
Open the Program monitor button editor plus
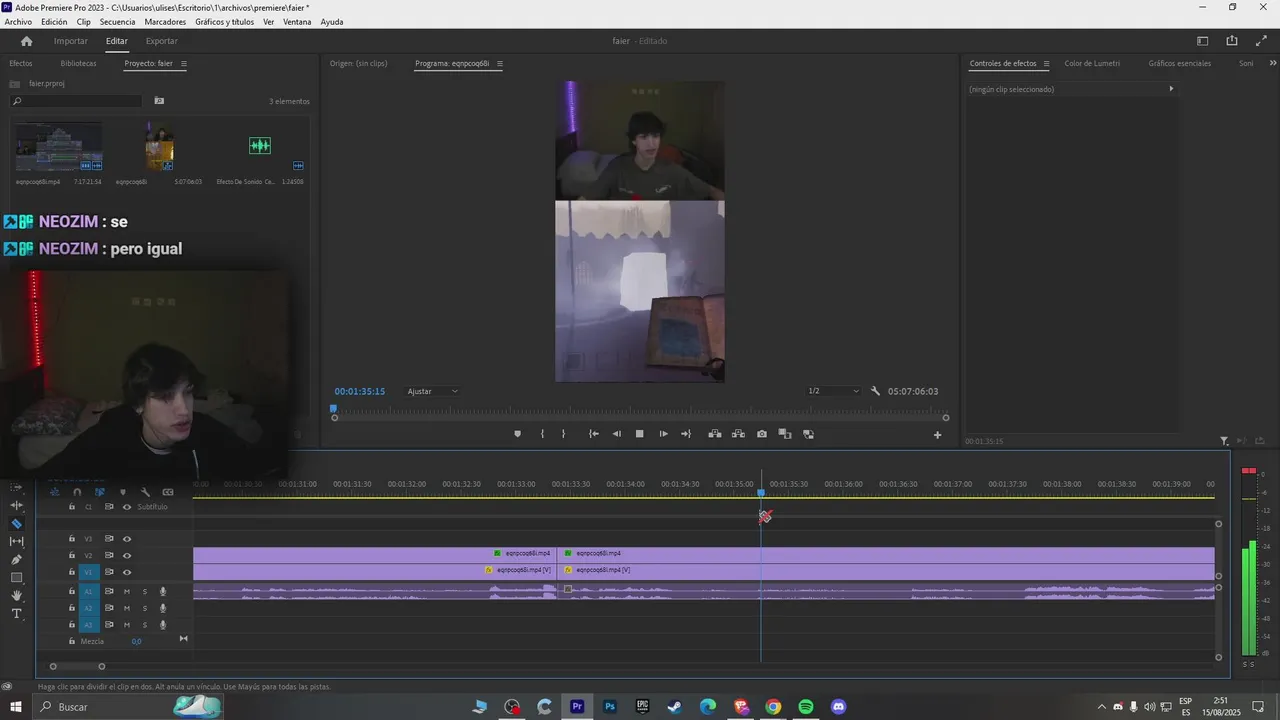pos(937,435)
